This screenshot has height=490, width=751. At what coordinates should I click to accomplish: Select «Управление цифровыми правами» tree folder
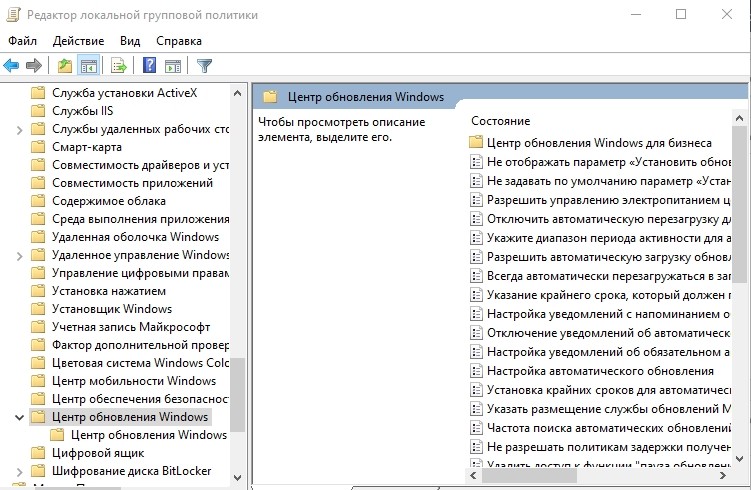pos(140,273)
